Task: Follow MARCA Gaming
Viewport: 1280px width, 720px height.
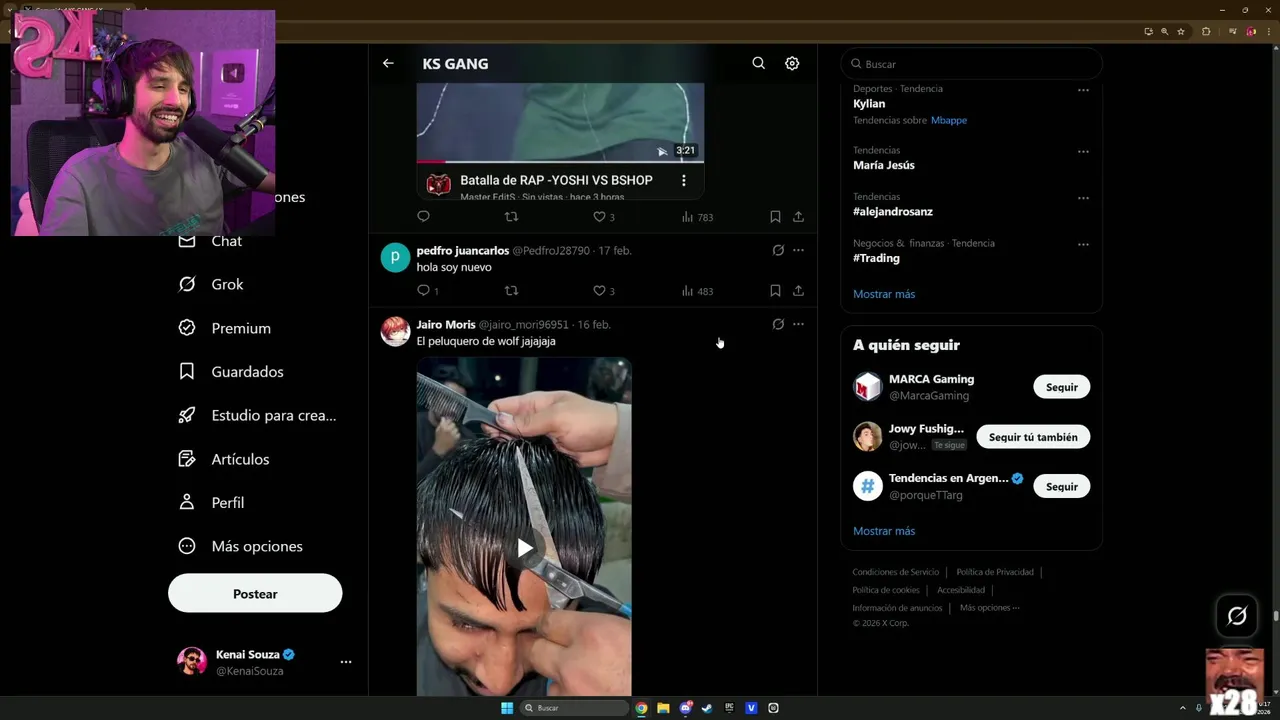Action: click(x=1062, y=387)
